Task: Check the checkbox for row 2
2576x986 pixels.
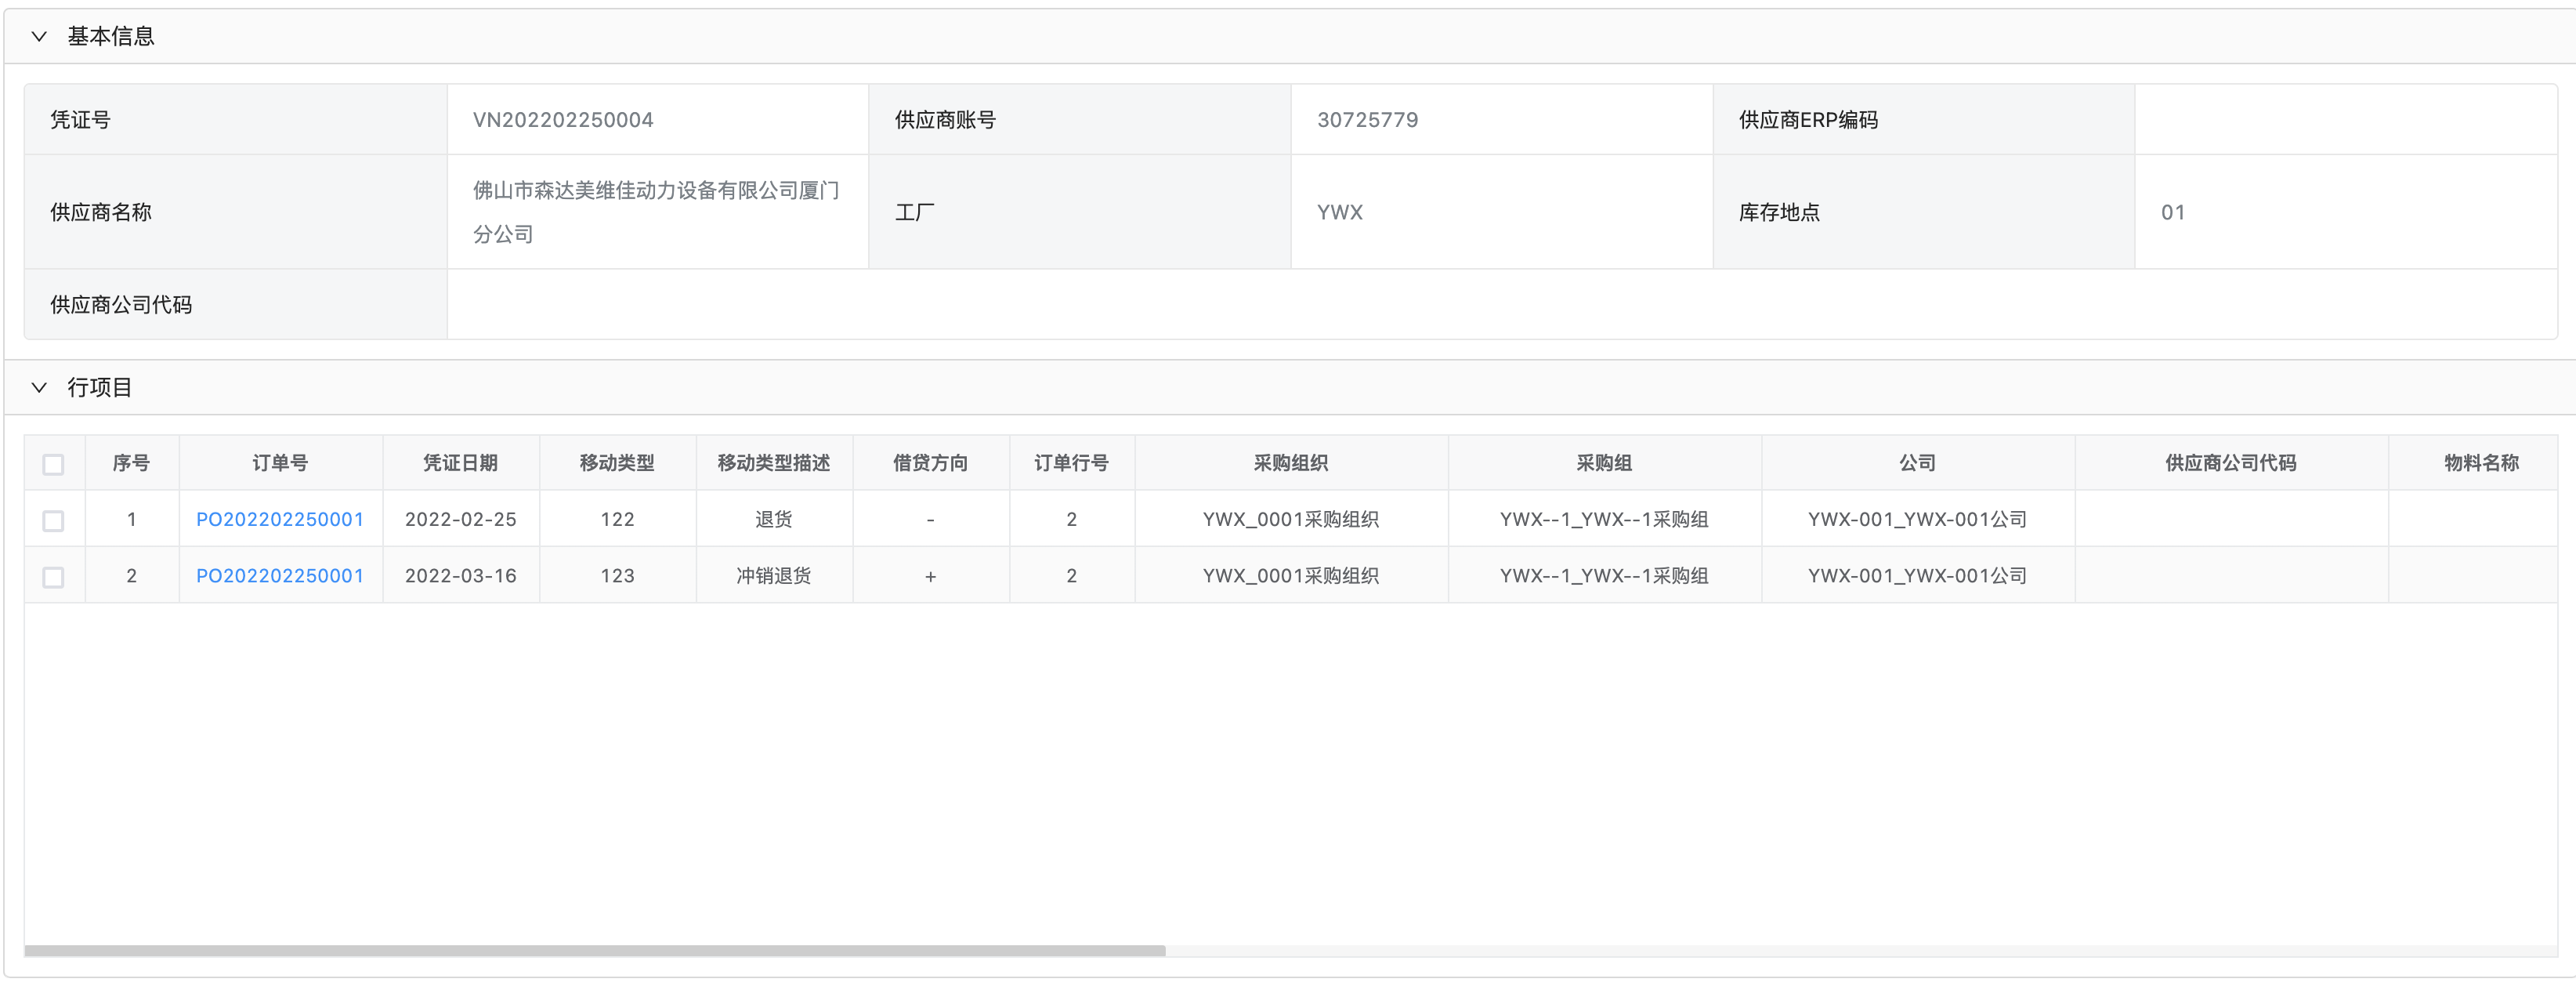Action: pos(54,577)
